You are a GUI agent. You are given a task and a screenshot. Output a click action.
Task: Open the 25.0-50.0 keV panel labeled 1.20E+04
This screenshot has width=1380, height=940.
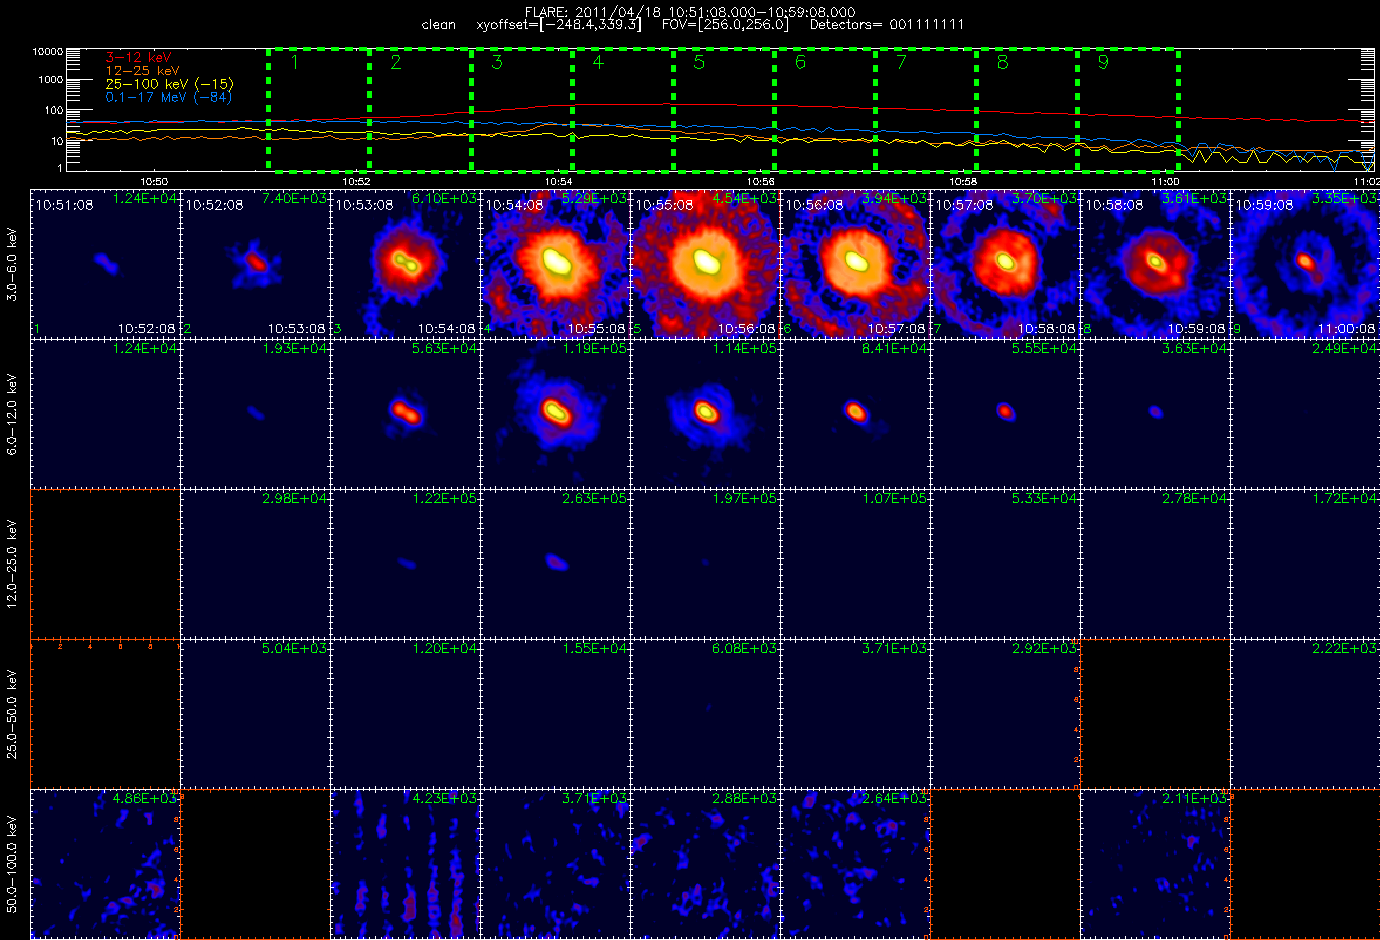(405, 713)
